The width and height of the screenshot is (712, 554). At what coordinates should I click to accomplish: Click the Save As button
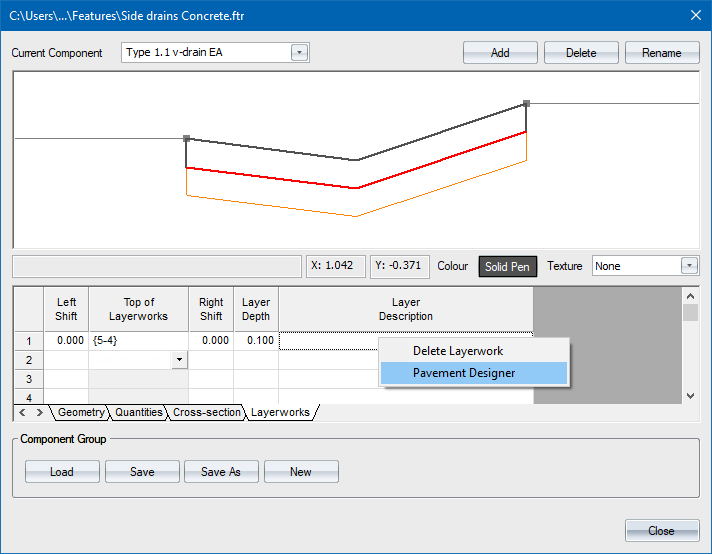pos(220,472)
